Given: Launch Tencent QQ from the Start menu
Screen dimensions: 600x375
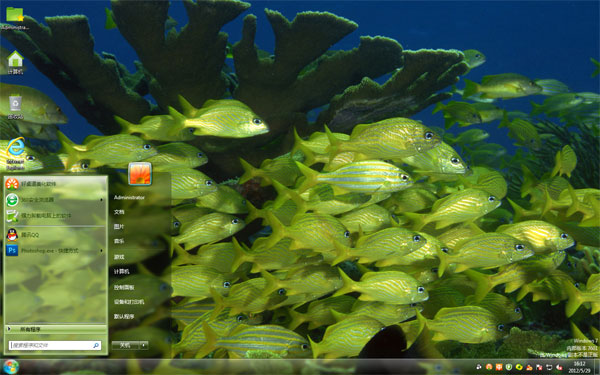Looking at the screenshot, I should [55, 235].
